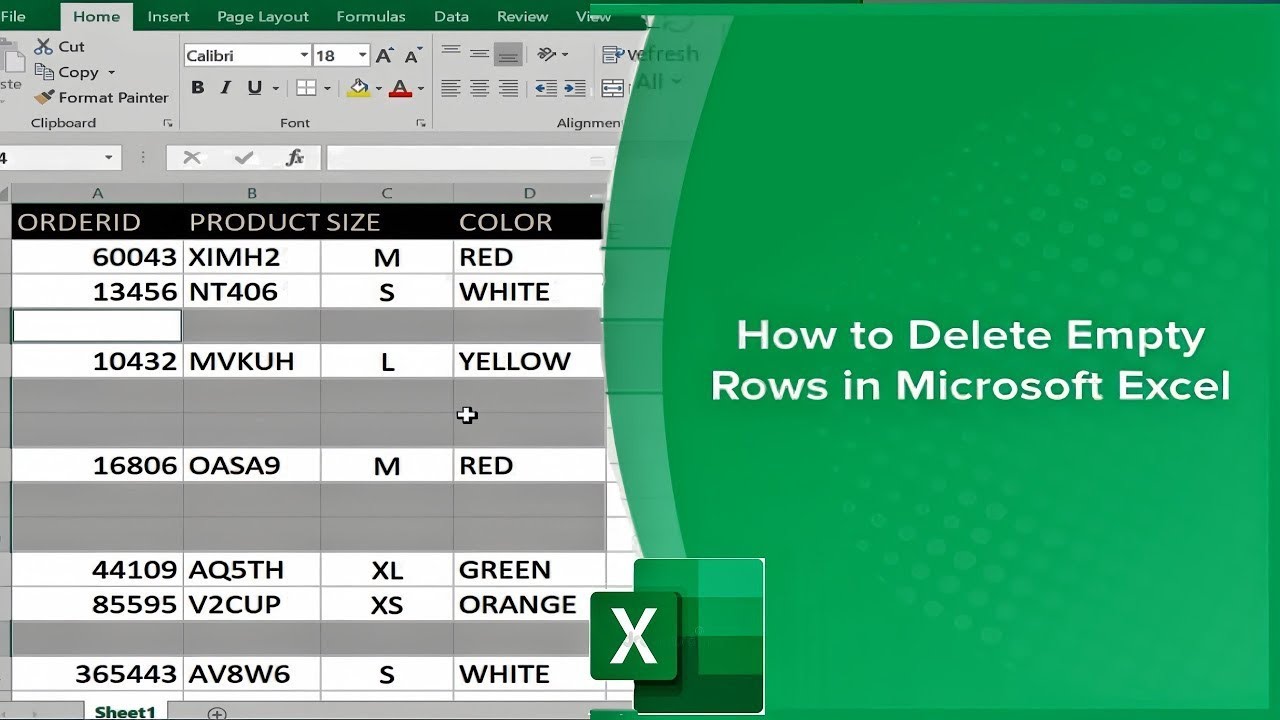
Task: Select cell containing MVKUH
Action: [252, 361]
